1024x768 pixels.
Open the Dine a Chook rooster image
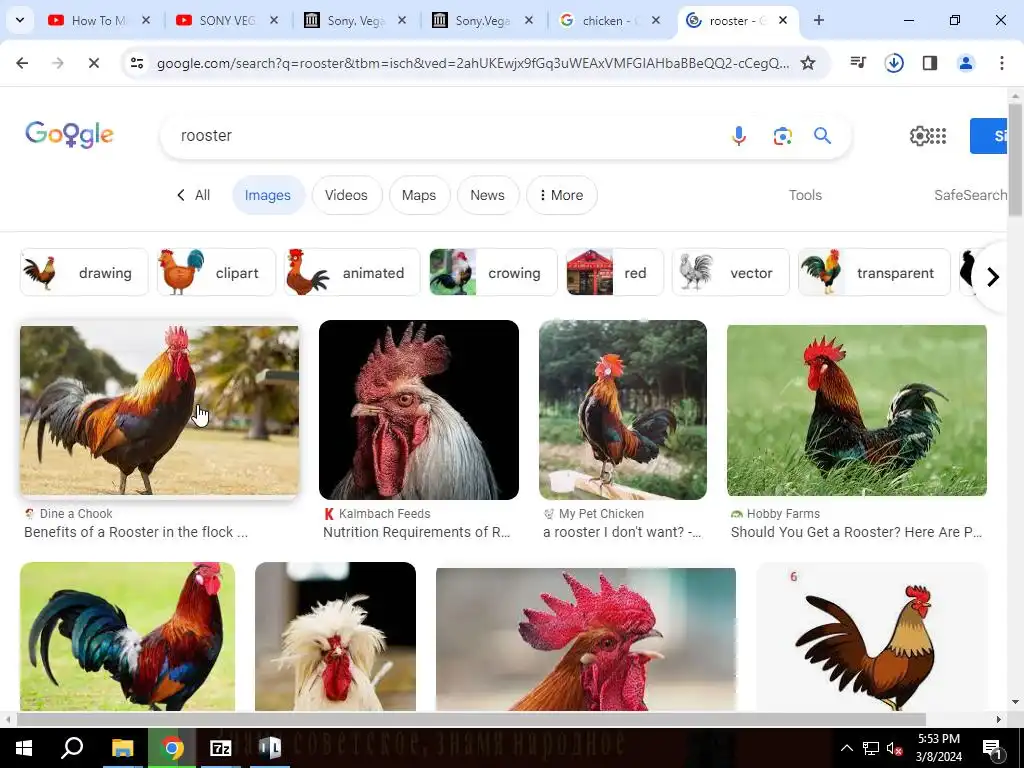159,410
